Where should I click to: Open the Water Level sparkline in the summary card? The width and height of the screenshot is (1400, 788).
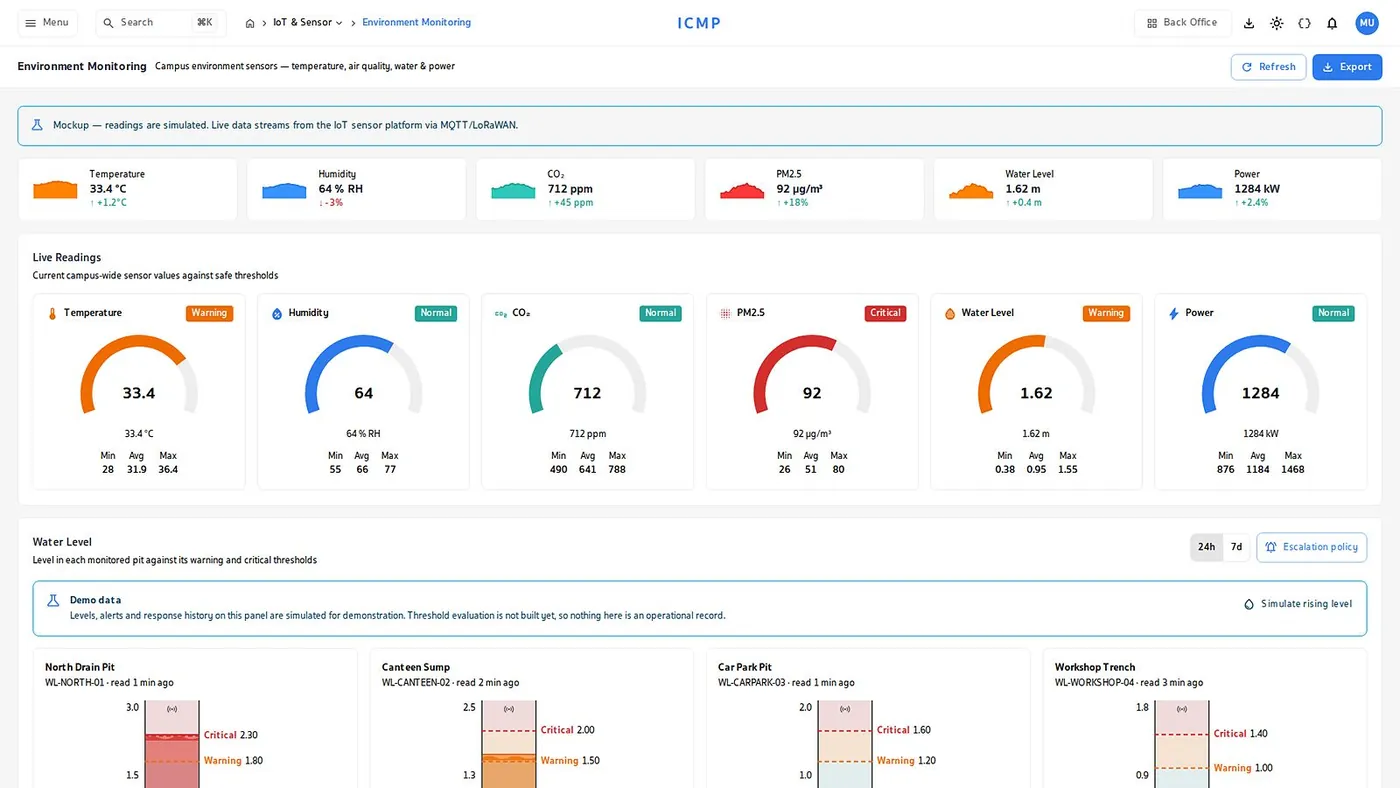(971, 189)
